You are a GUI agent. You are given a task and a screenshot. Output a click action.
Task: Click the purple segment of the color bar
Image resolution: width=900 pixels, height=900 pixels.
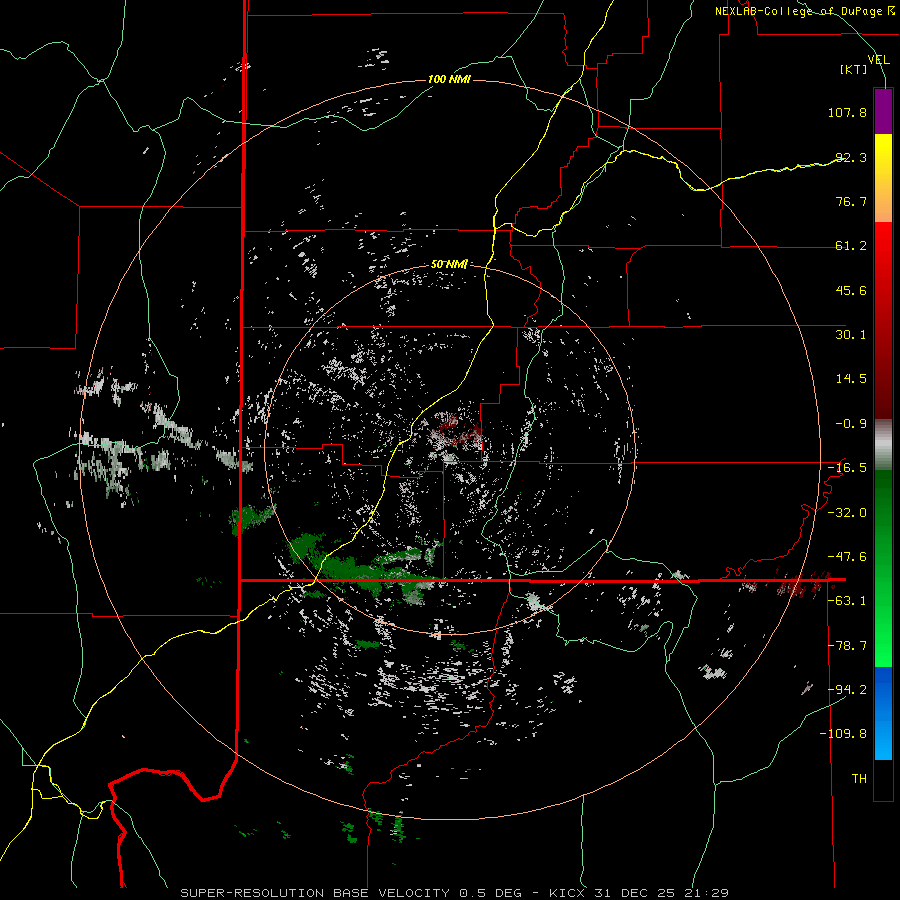[883, 111]
